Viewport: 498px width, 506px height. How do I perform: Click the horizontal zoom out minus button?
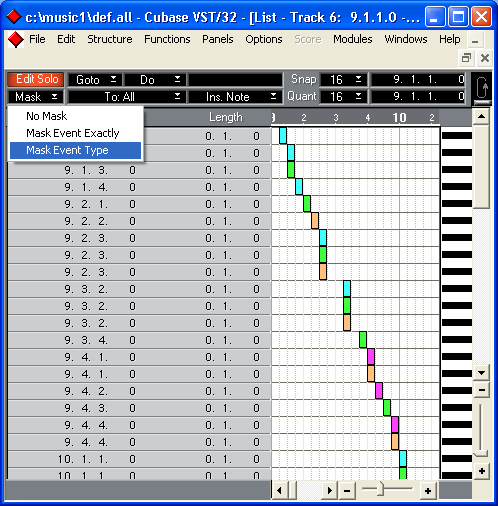click(x=347, y=491)
